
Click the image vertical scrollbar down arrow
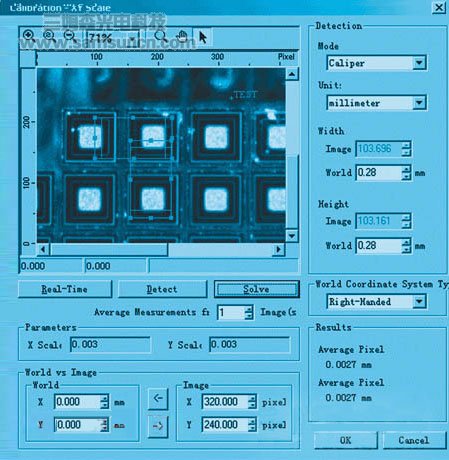[292, 236]
